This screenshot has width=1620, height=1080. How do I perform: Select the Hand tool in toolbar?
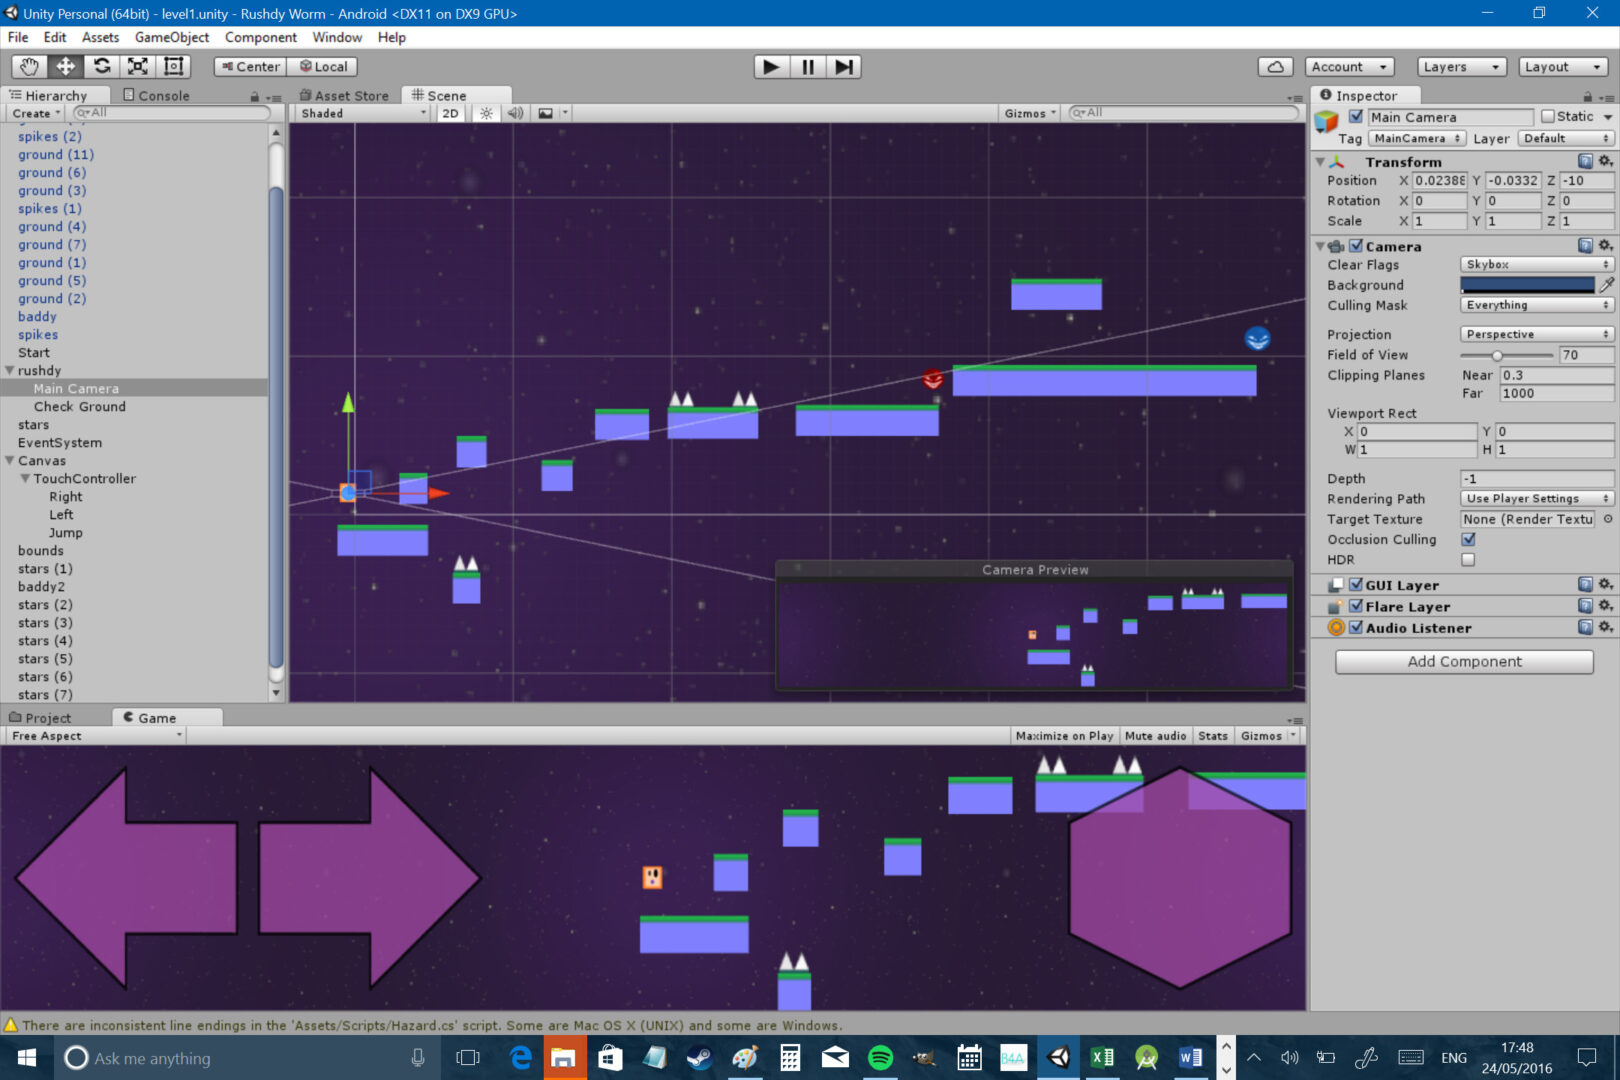point(28,66)
